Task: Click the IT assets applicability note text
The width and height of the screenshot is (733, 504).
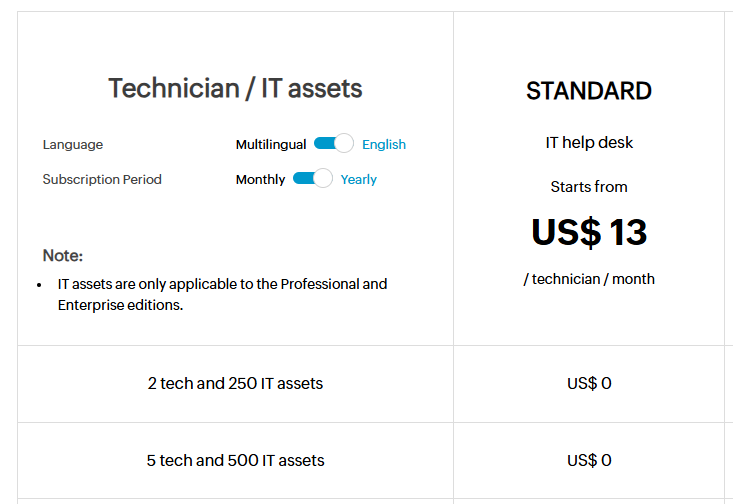Action: (x=222, y=294)
